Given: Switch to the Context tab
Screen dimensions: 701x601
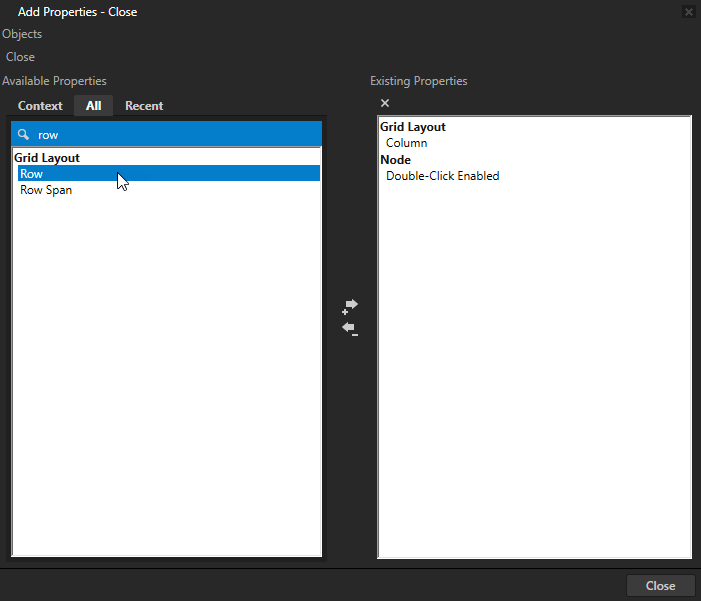Looking at the screenshot, I should pyautogui.click(x=40, y=106).
